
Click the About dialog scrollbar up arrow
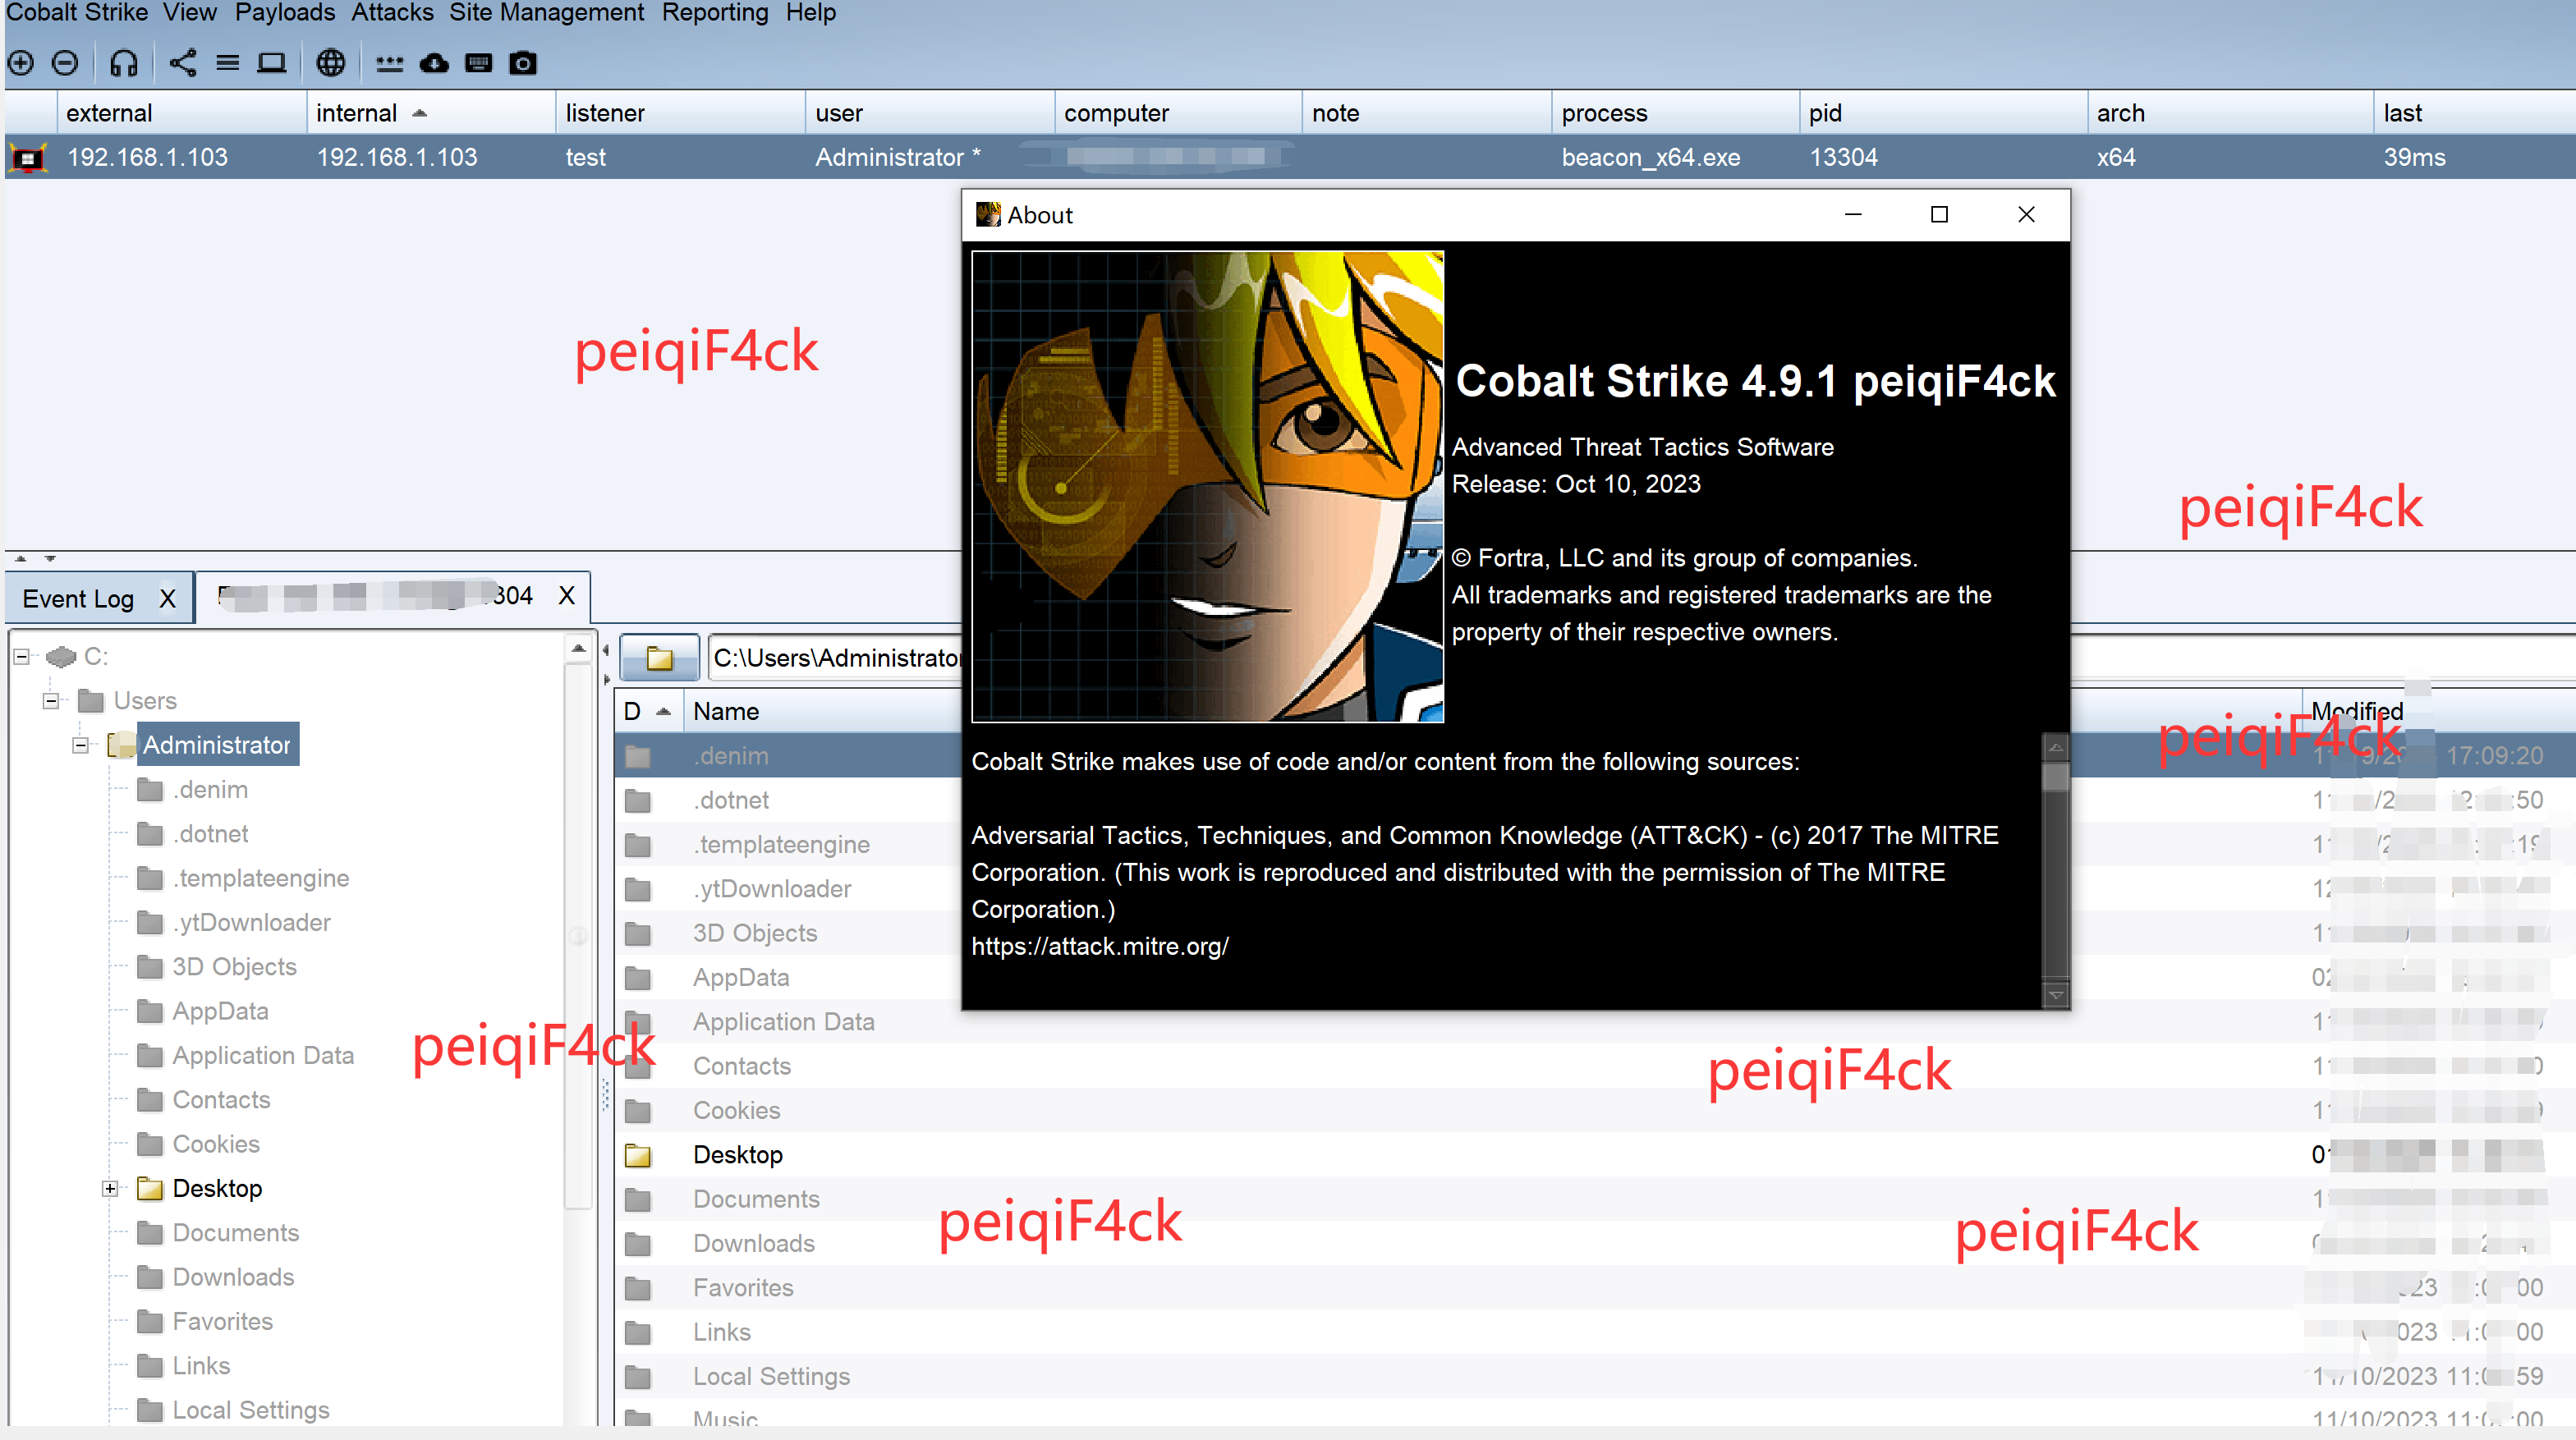(x=2055, y=747)
